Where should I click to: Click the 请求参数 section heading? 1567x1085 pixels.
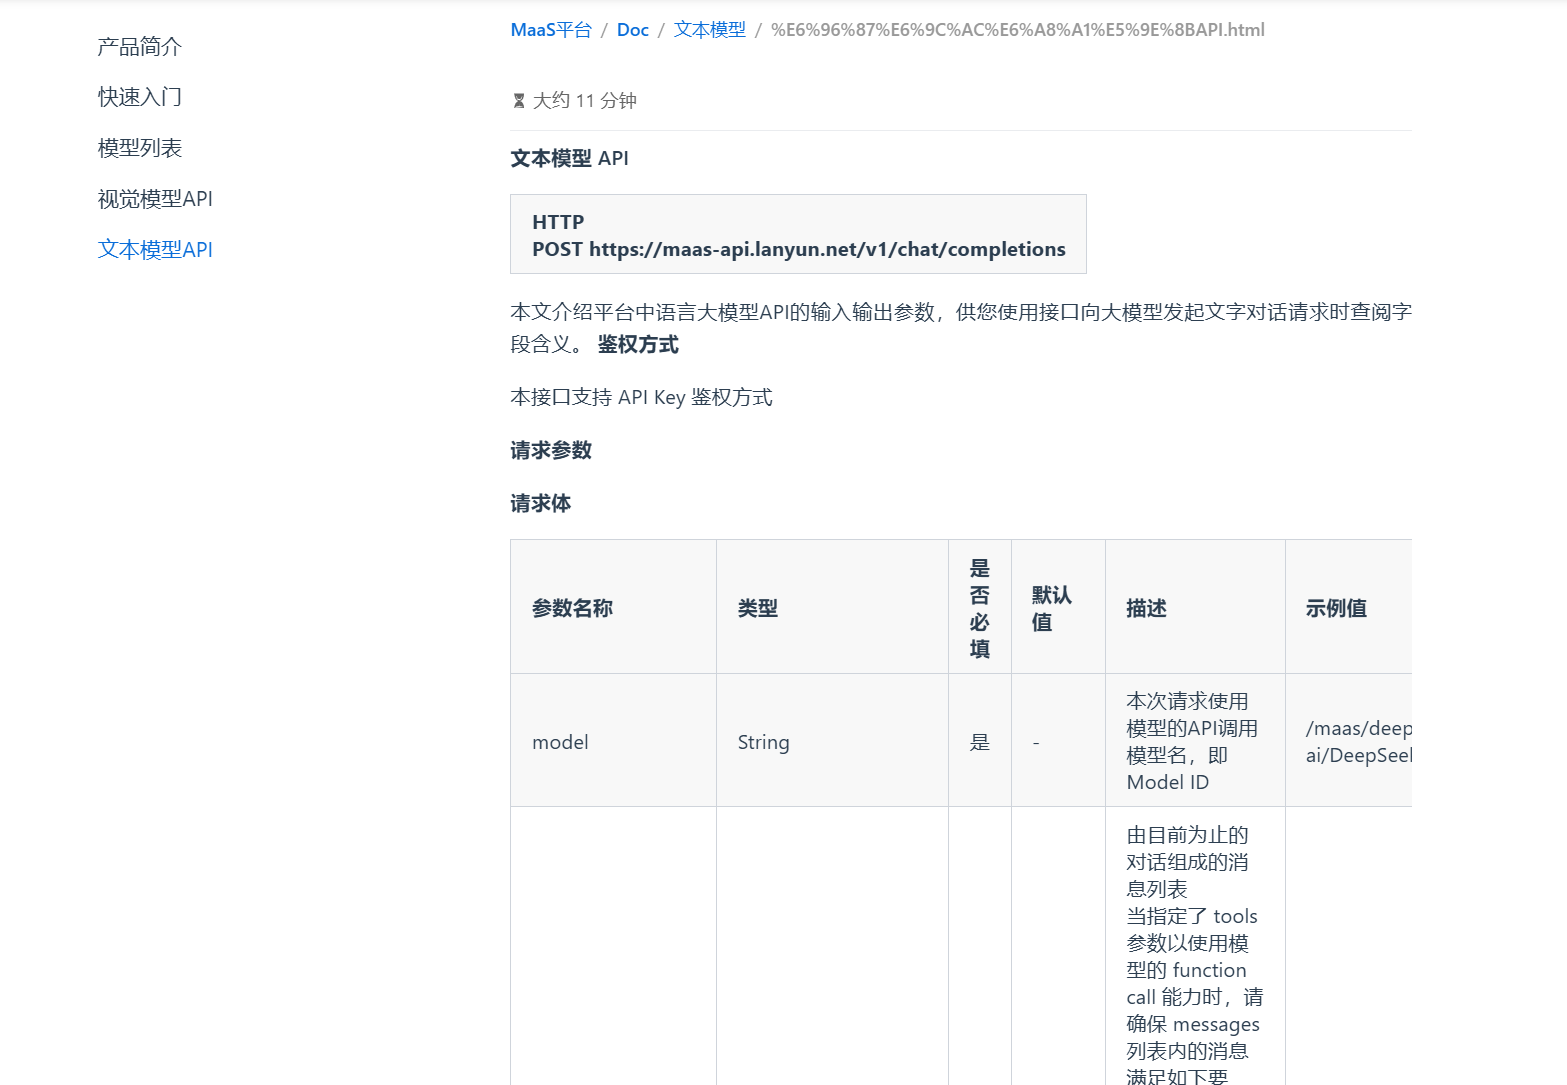click(551, 450)
